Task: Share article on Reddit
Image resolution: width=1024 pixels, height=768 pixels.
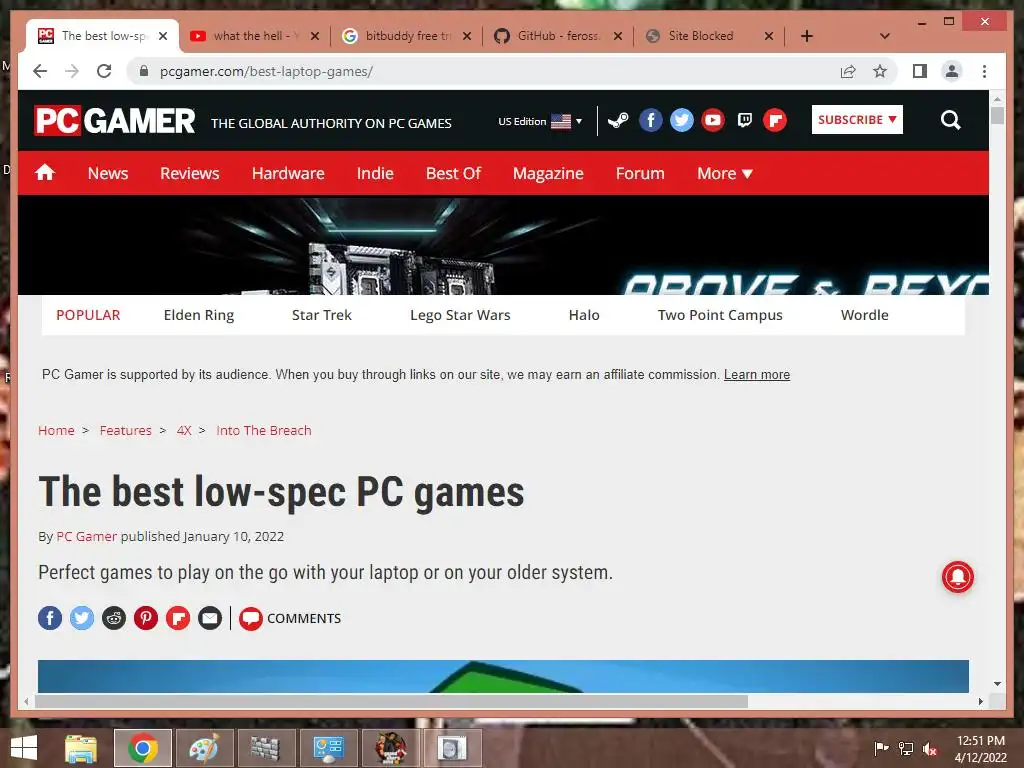Action: click(x=114, y=618)
